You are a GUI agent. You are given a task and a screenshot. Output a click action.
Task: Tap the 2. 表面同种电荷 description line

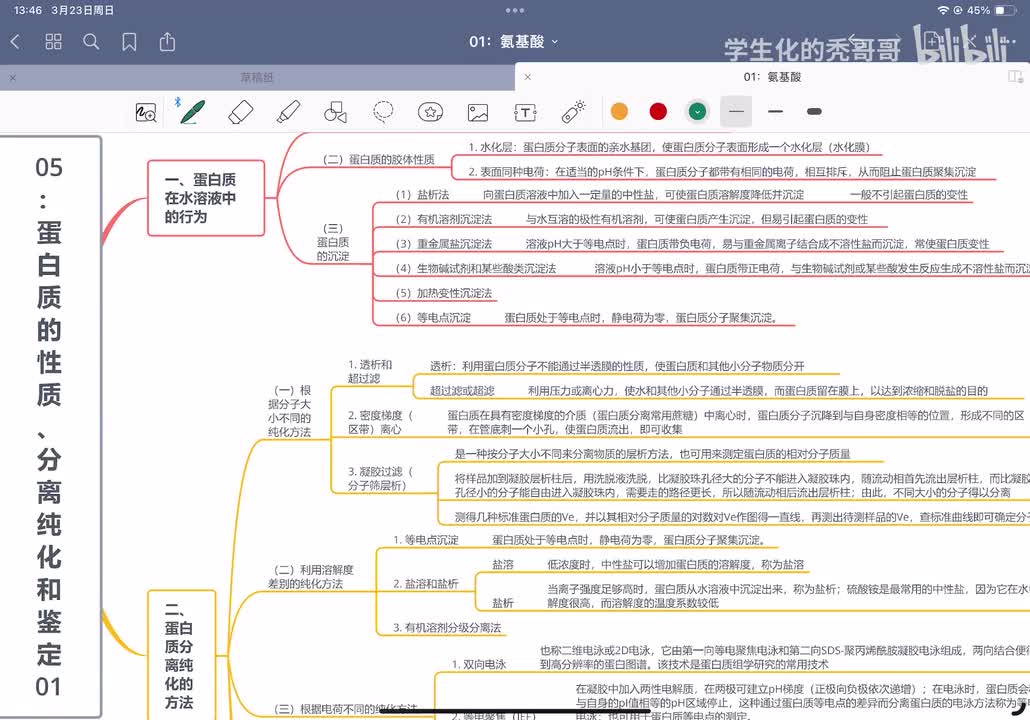[722, 172]
